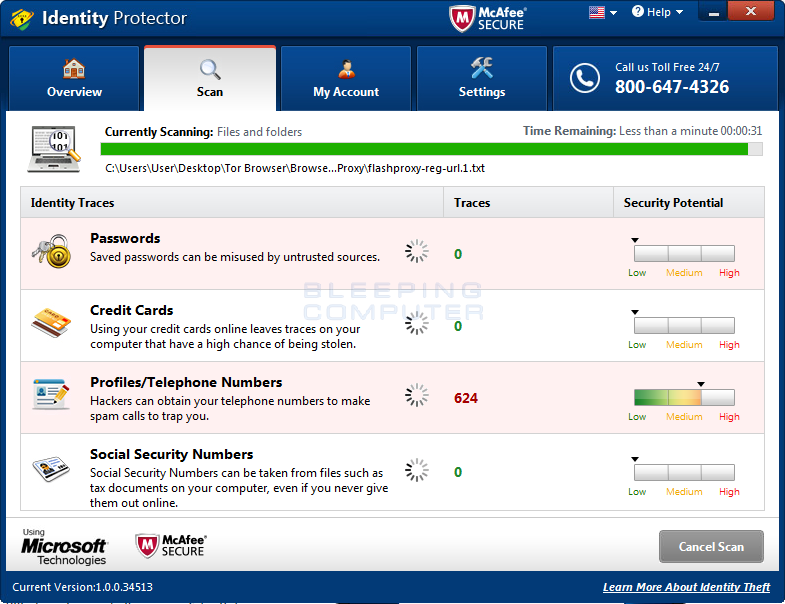This screenshot has width=785, height=604.
Task: Click the McAfee Secure logo in footer
Action: coord(170,546)
